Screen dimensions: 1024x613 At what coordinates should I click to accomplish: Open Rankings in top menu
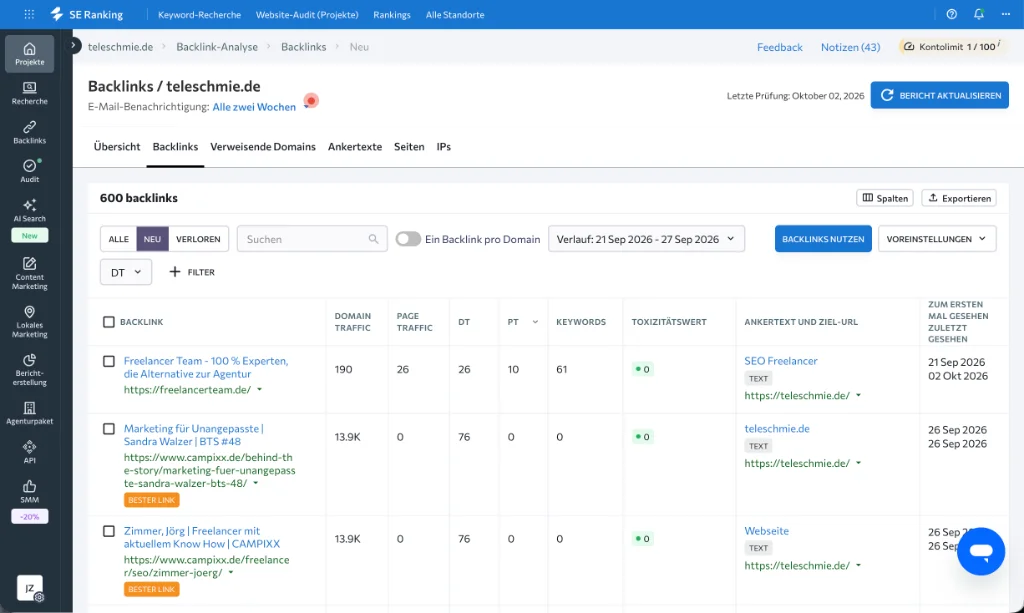(x=392, y=14)
